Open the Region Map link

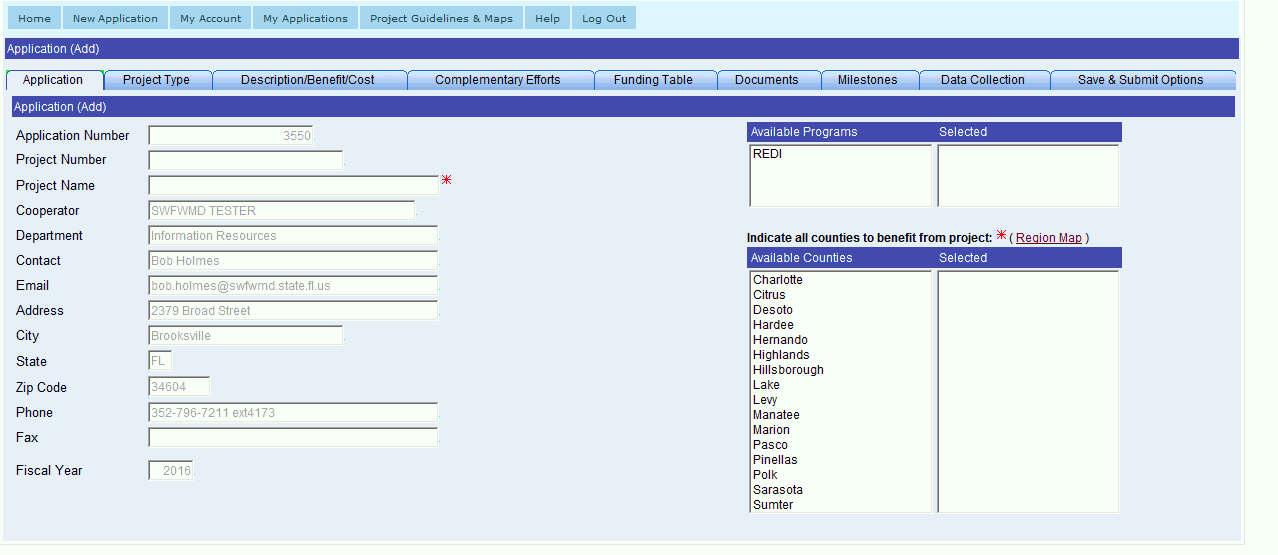click(x=1048, y=238)
